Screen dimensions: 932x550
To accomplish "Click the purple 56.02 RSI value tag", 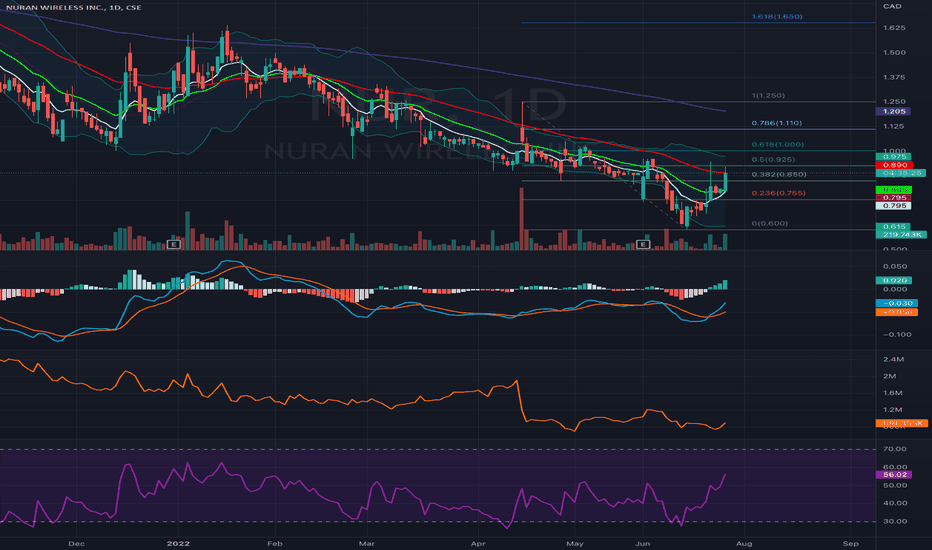I will 893,474.
